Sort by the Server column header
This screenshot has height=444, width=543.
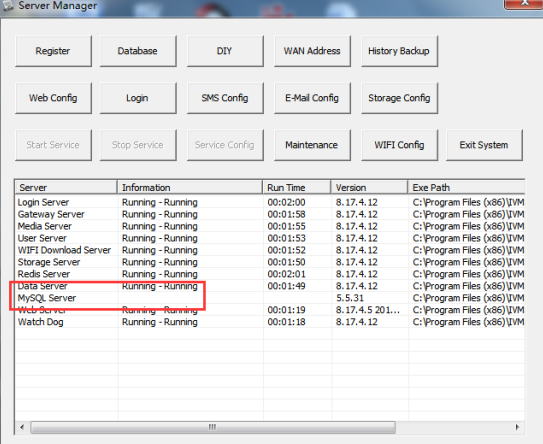pyautogui.click(x=66, y=187)
